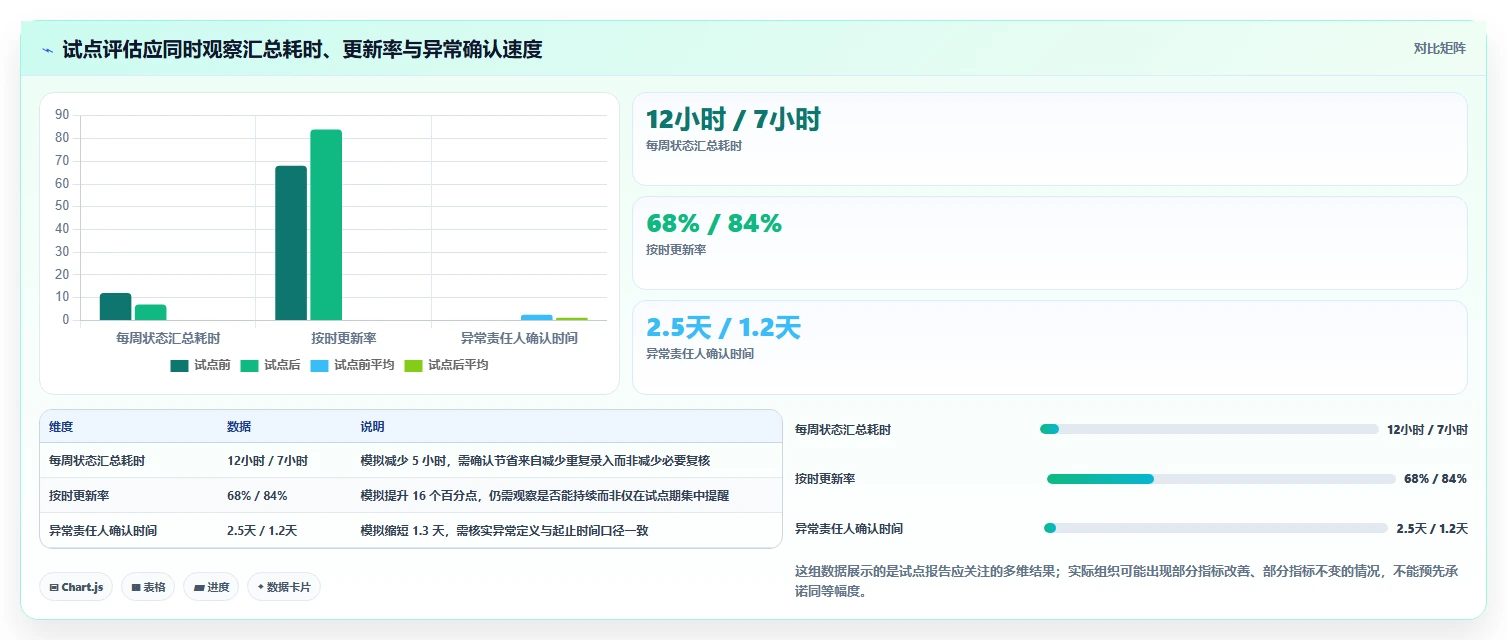Click the lightning icon beside the title
Image resolution: width=1507 pixels, height=640 pixels.
tap(47, 50)
